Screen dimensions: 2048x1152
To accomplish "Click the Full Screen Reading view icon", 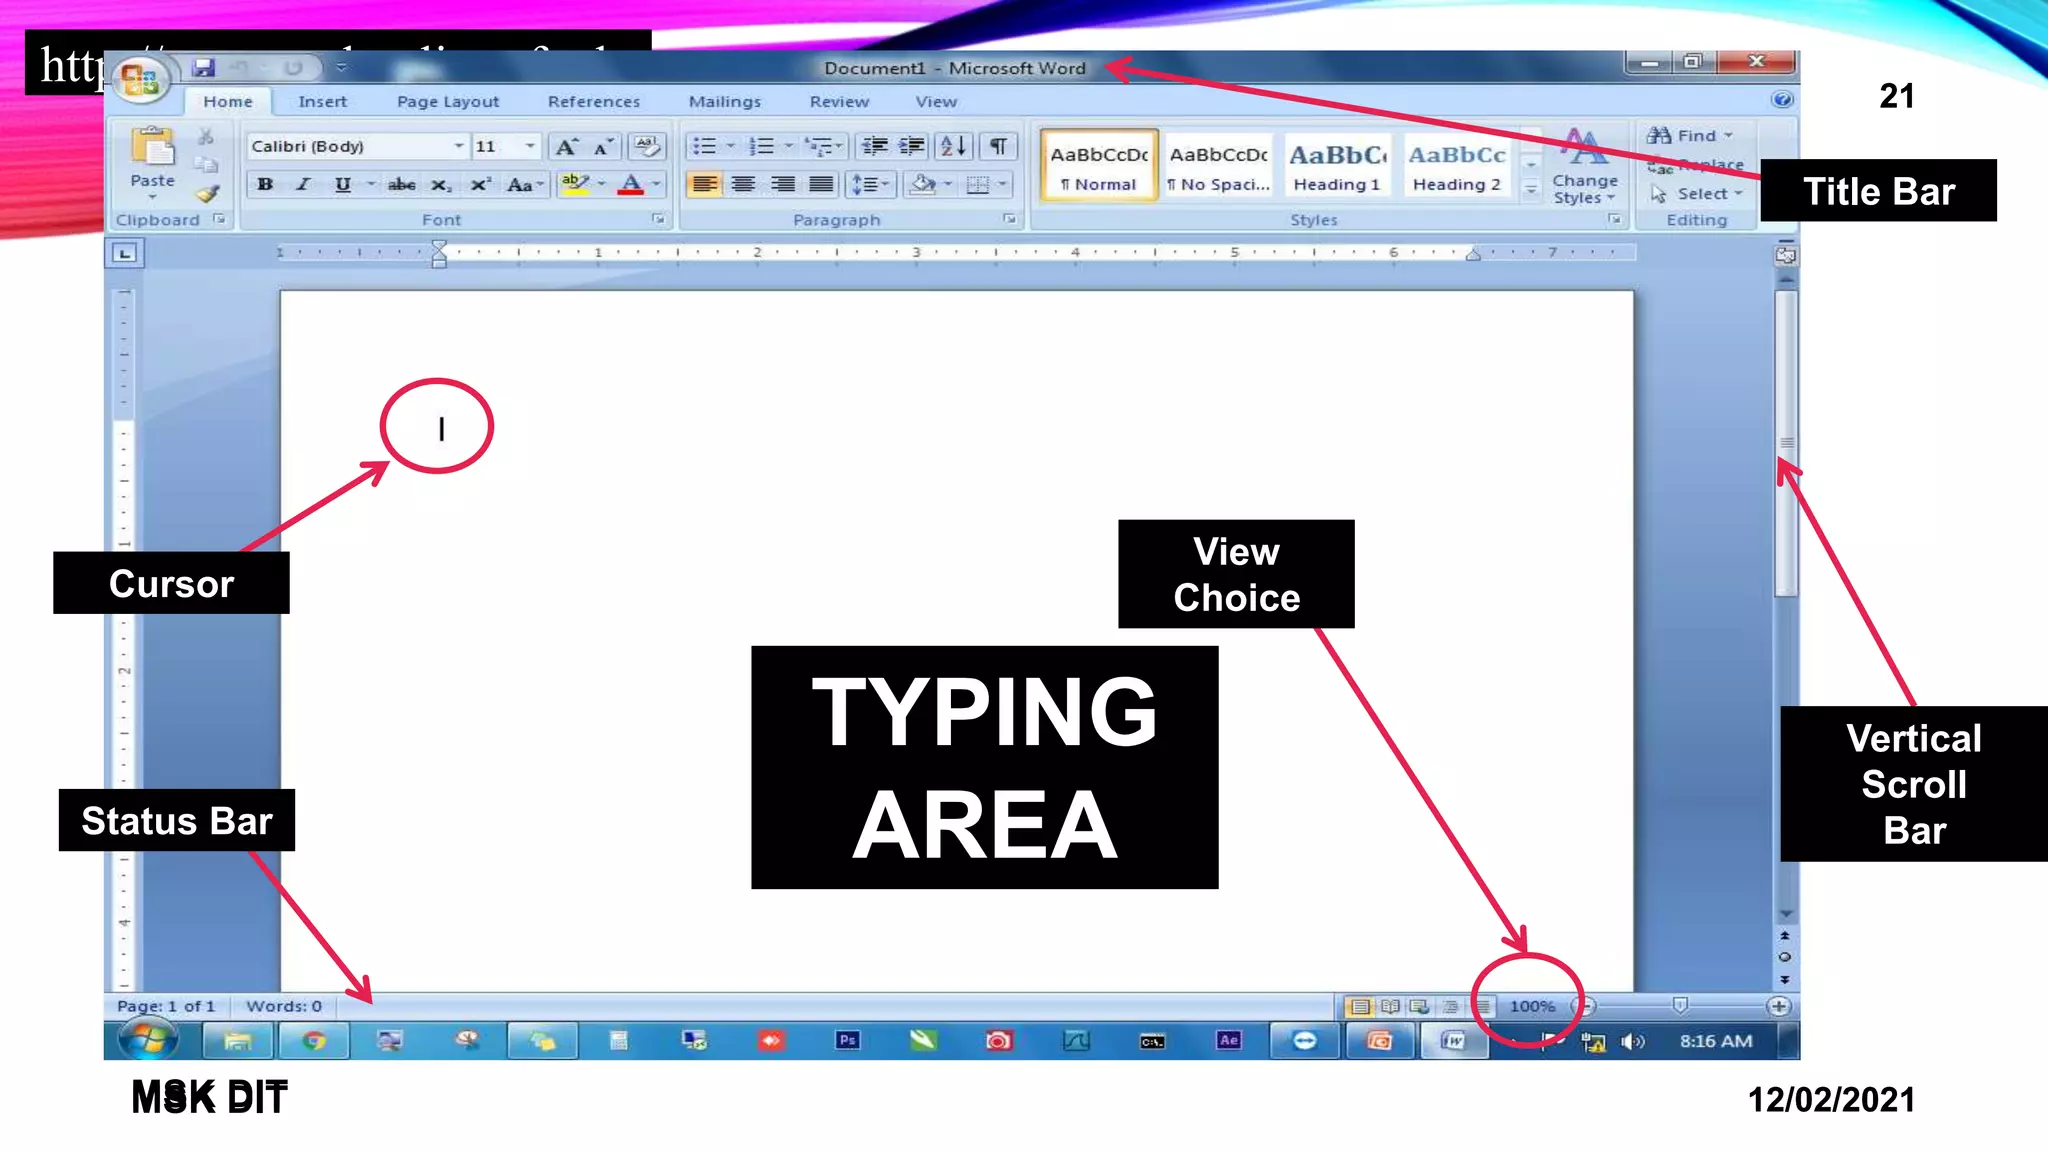I will [x=1390, y=1006].
